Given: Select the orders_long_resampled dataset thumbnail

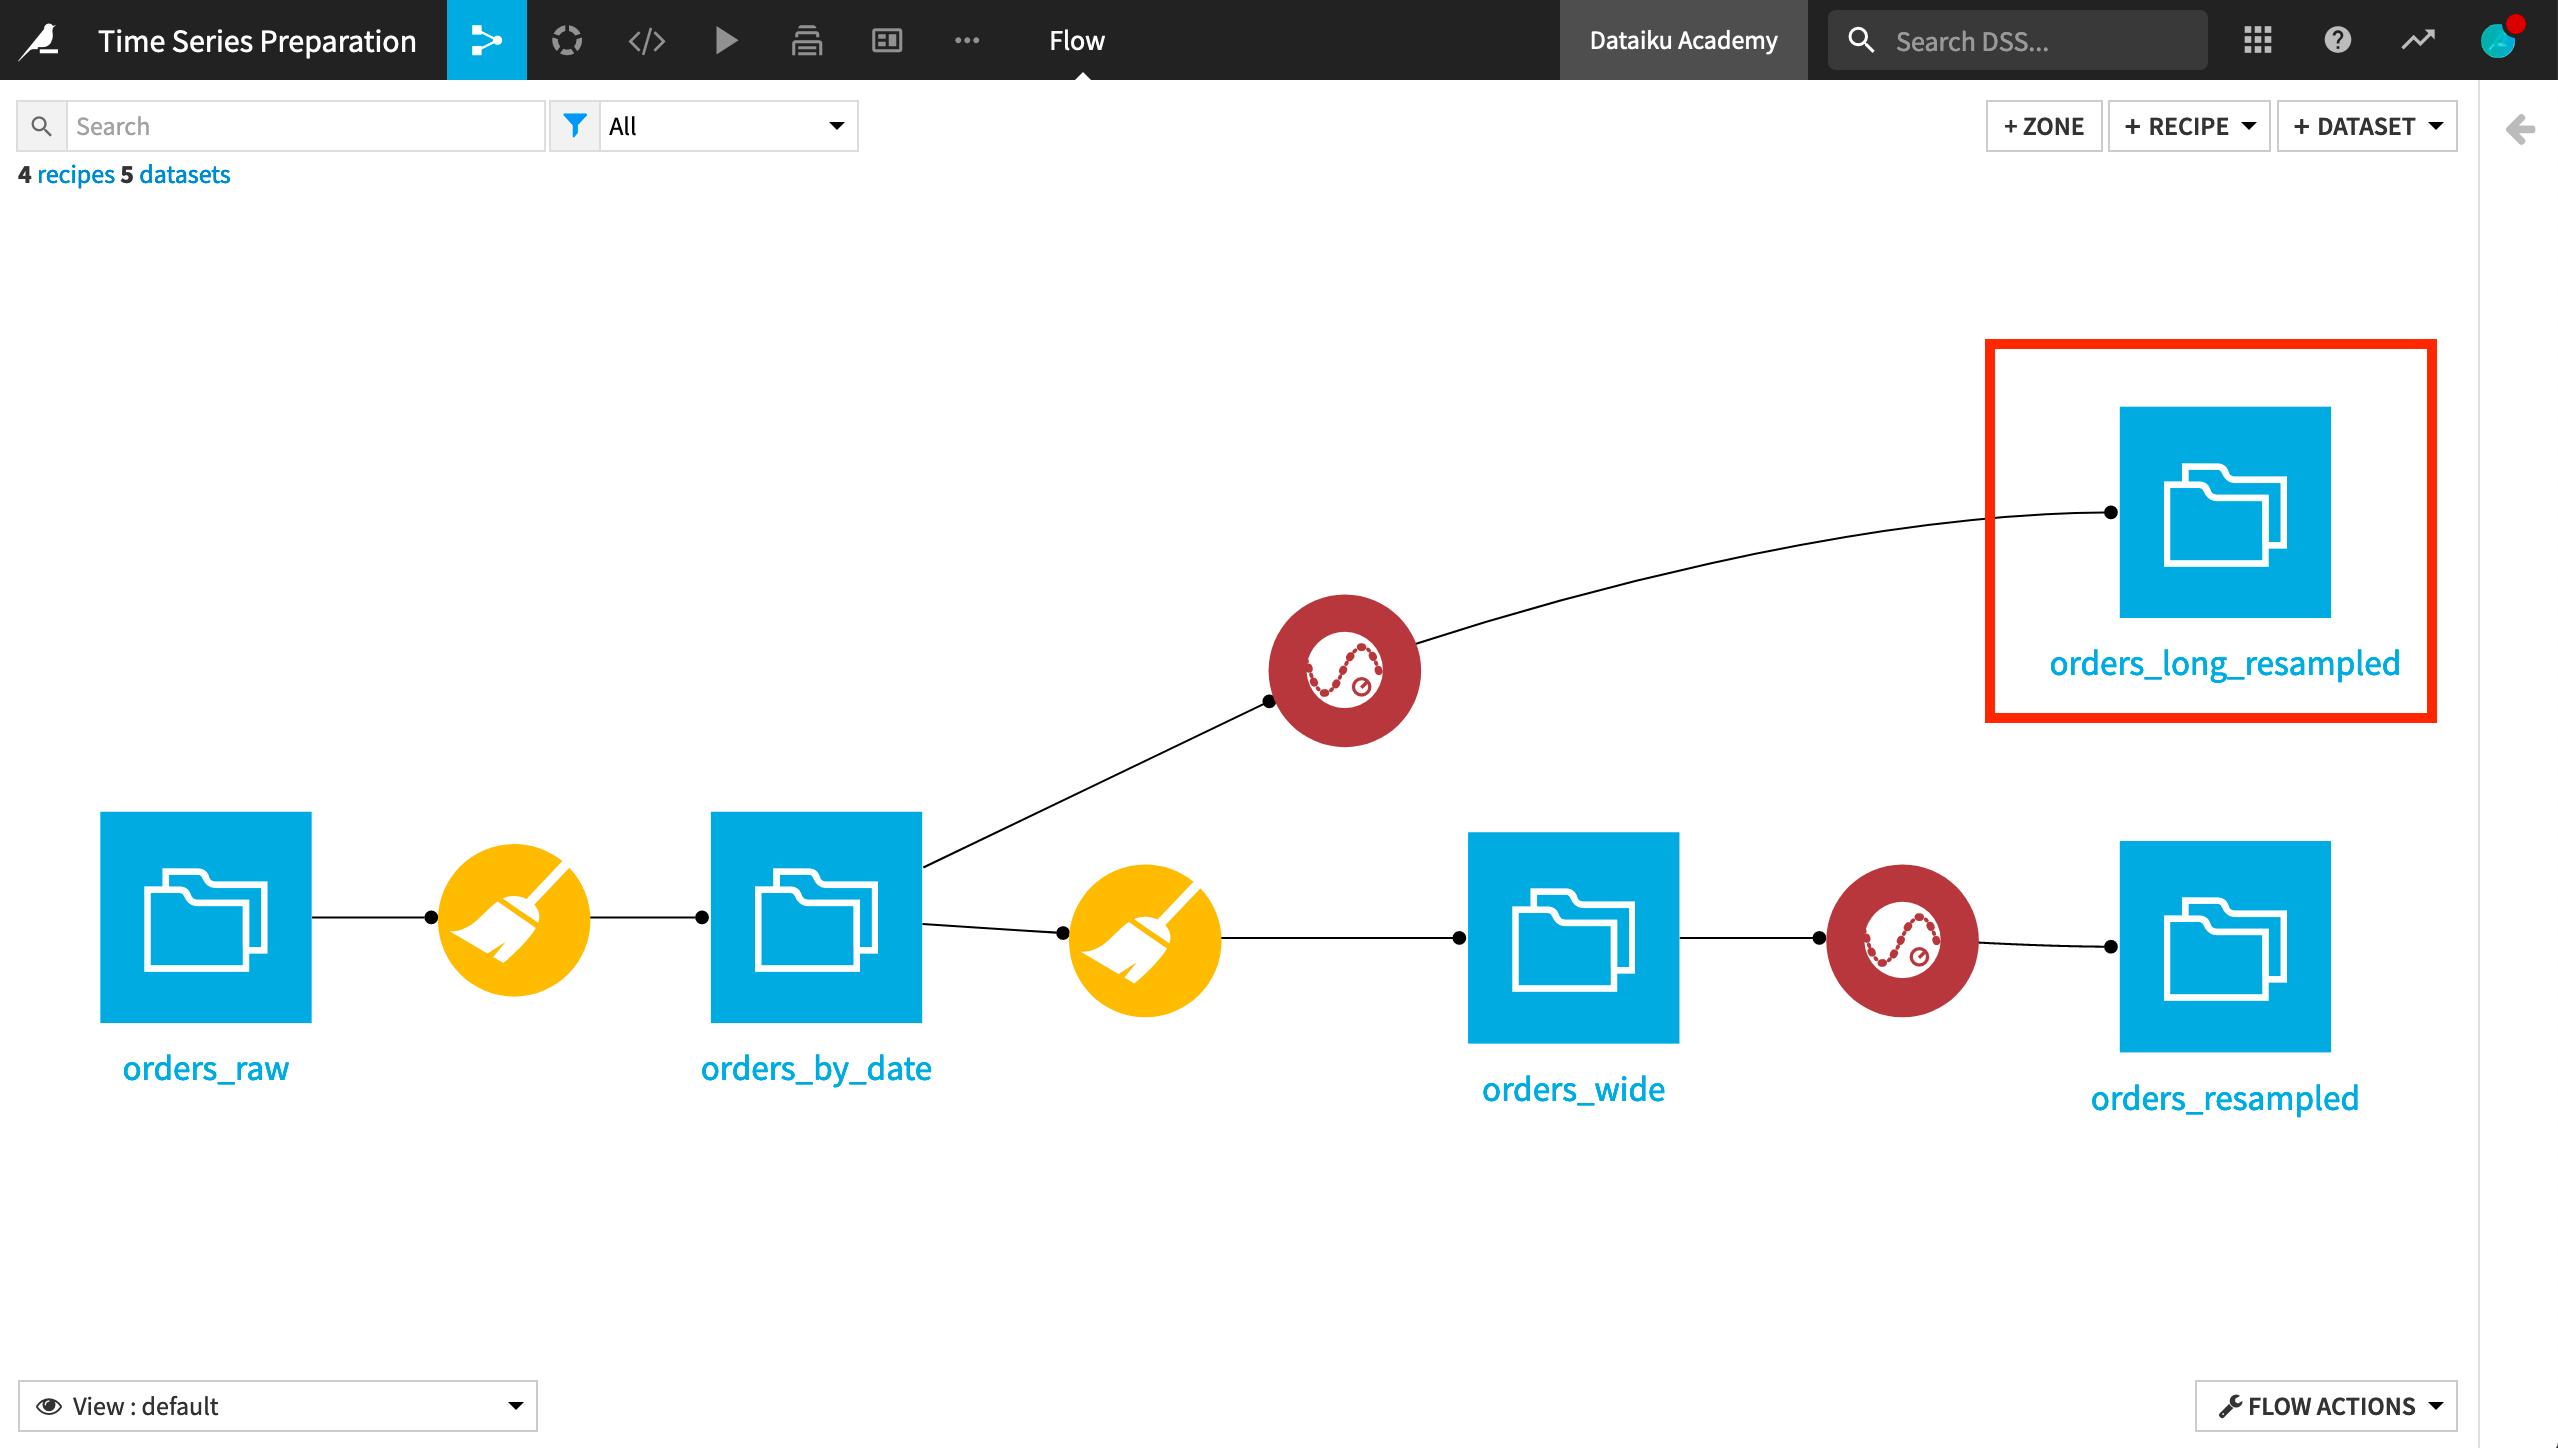Looking at the screenshot, I should 2224,513.
